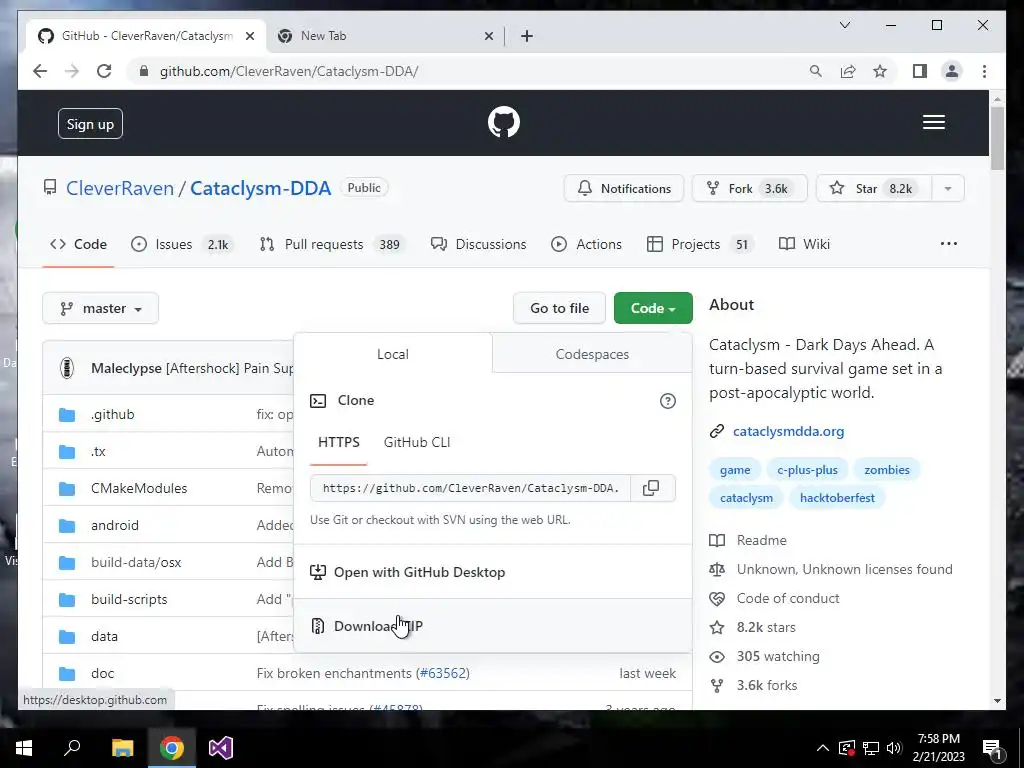Open the Code of conduct link

click(x=788, y=598)
